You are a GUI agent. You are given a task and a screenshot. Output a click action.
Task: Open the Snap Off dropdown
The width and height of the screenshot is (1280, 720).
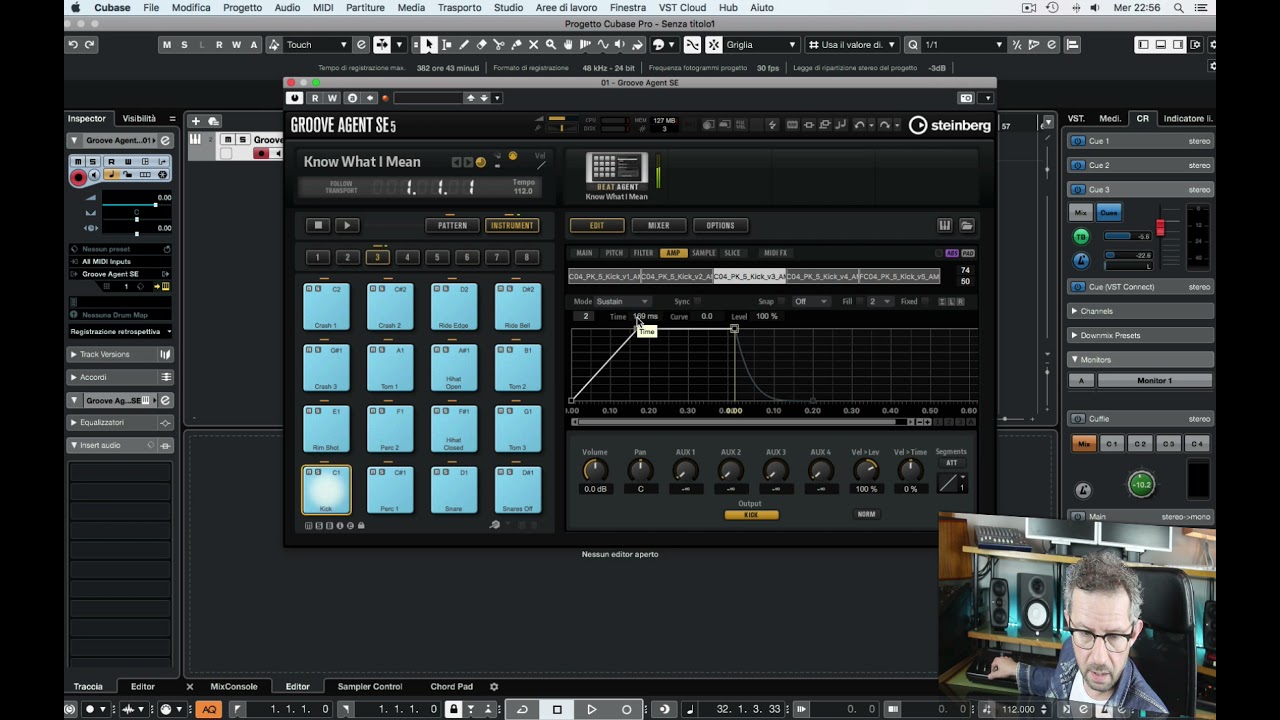coord(811,301)
